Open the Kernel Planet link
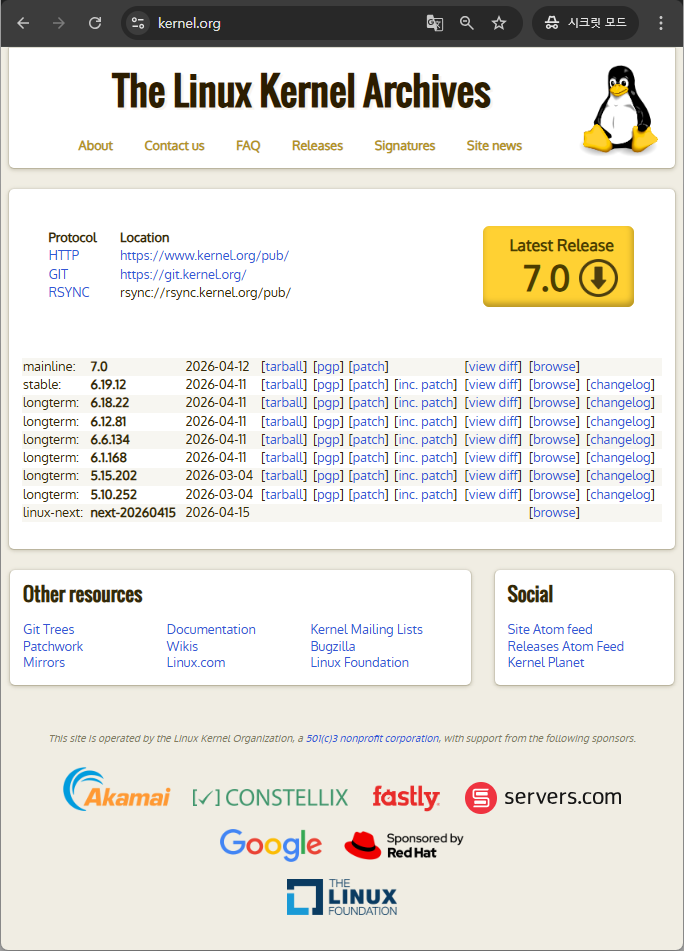The width and height of the screenshot is (684, 951). pyautogui.click(x=546, y=662)
